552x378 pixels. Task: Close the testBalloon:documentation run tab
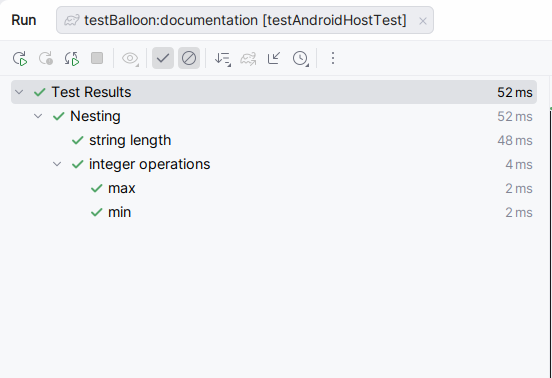point(423,21)
